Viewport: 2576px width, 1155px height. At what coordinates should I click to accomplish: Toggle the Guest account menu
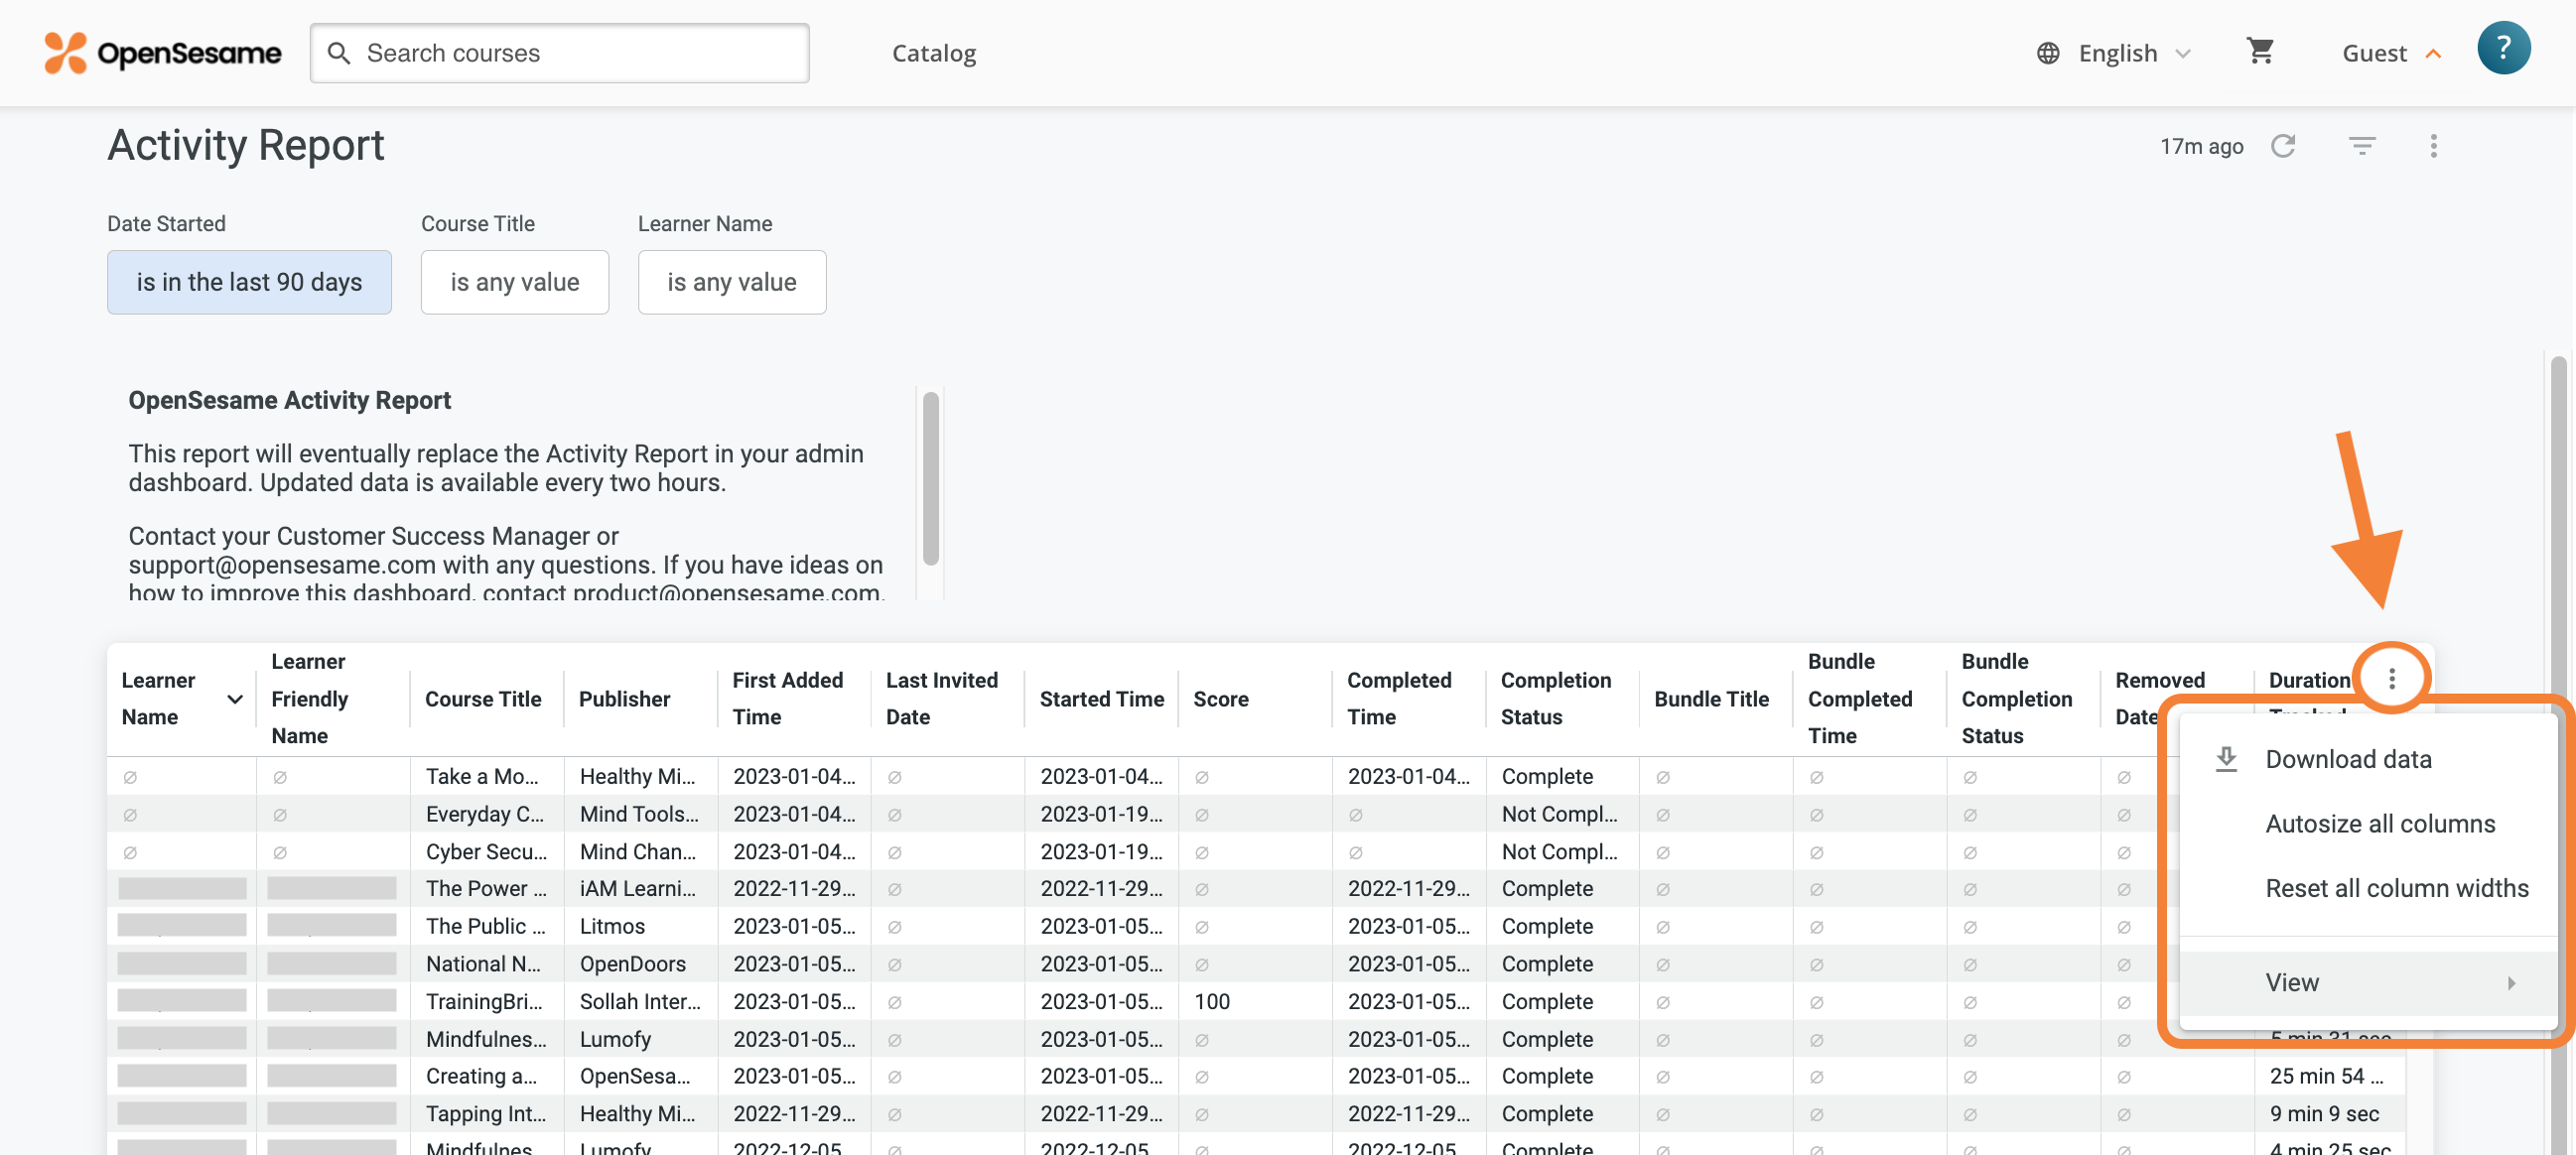point(2391,53)
